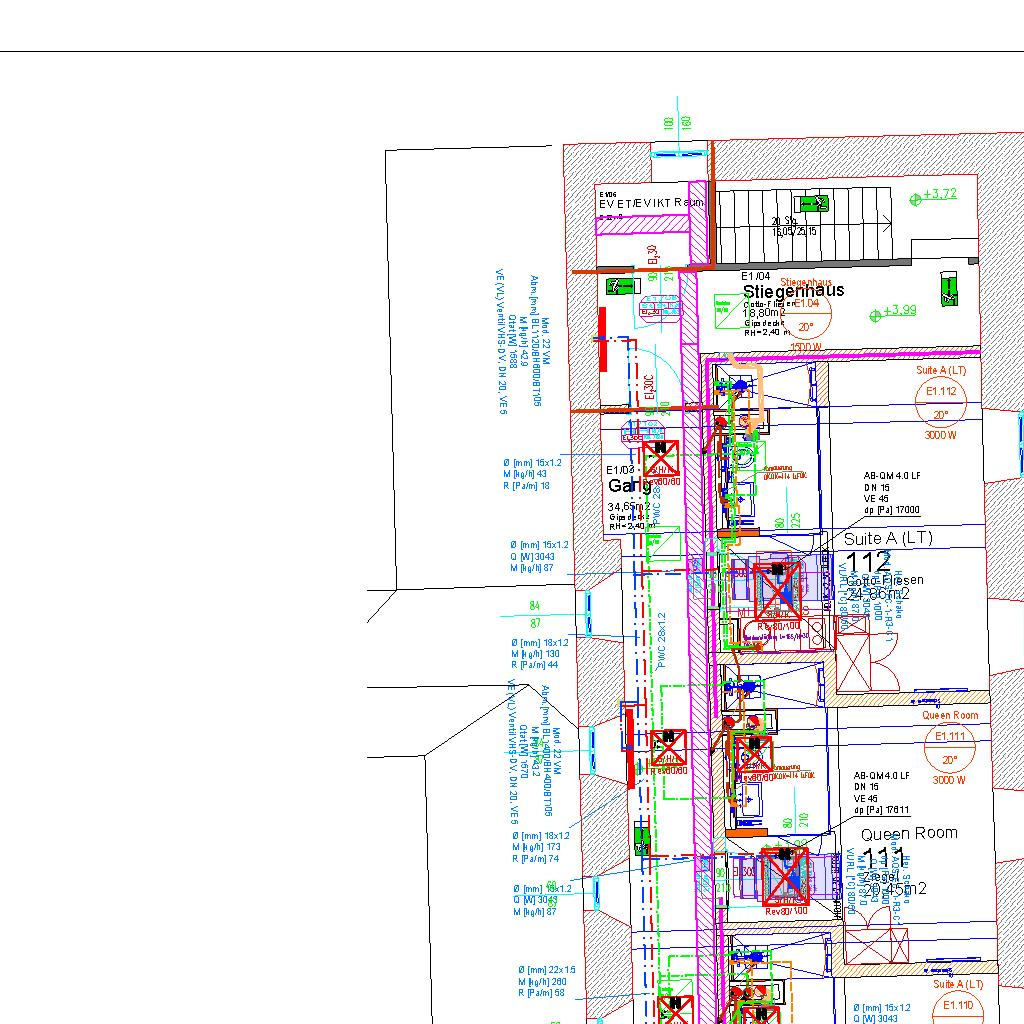This screenshot has width=1024, height=1024.
Task: Select the red crossed box labeled Rev80/100 in Suite 112
Action: pos(778,590)
